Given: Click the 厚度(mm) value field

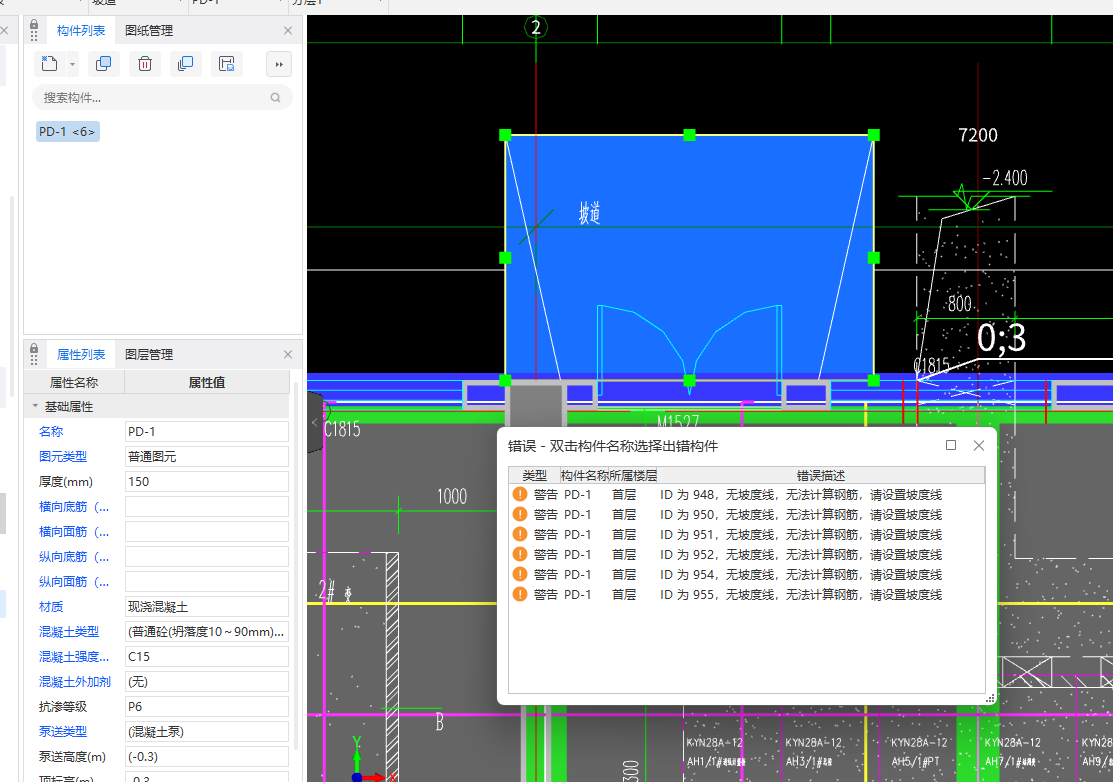Looking at the screenshot, I should pos(206,482).
